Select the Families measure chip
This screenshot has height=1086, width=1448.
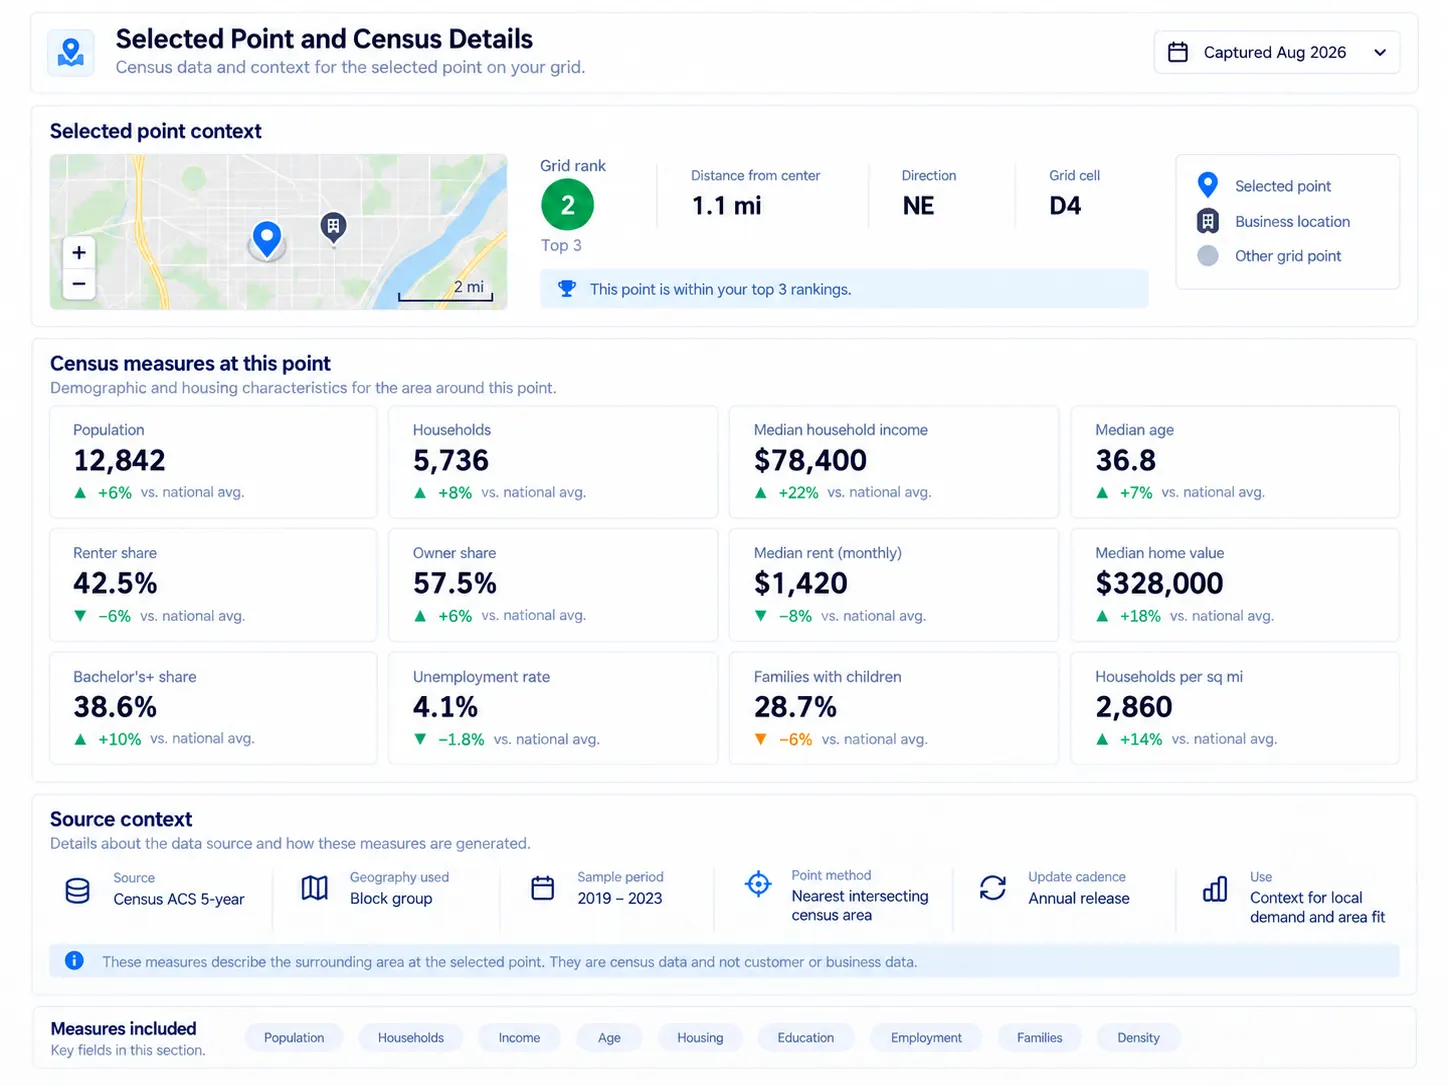coord(1040,1038)
